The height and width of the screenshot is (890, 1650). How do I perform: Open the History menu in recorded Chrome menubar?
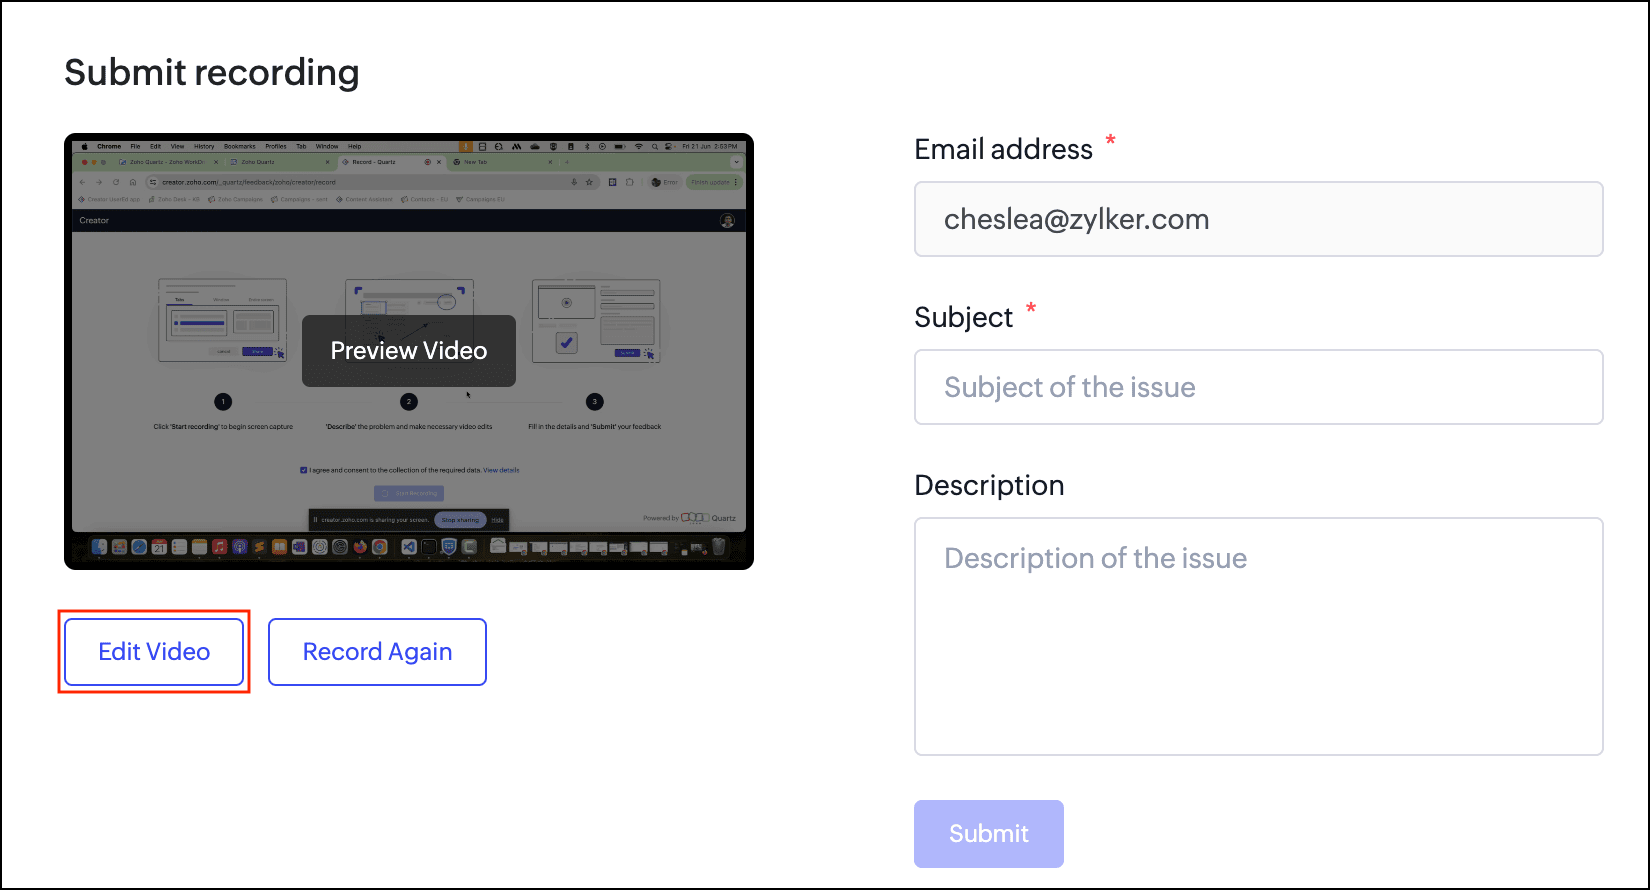coord(204,146)
